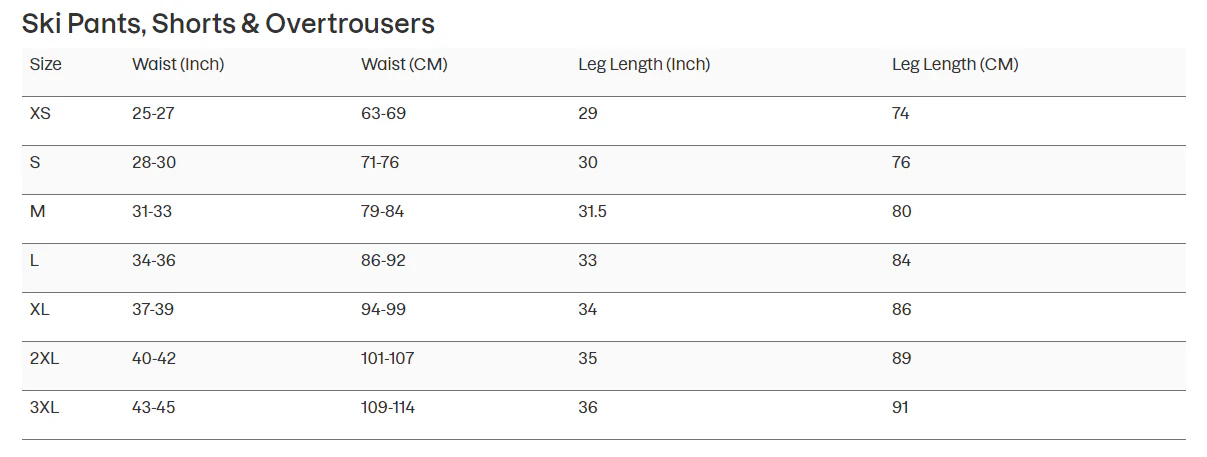Click the 31.5 leg length cell
The width and height of the screenshot is (1207, 457).
tap(592, 212)
